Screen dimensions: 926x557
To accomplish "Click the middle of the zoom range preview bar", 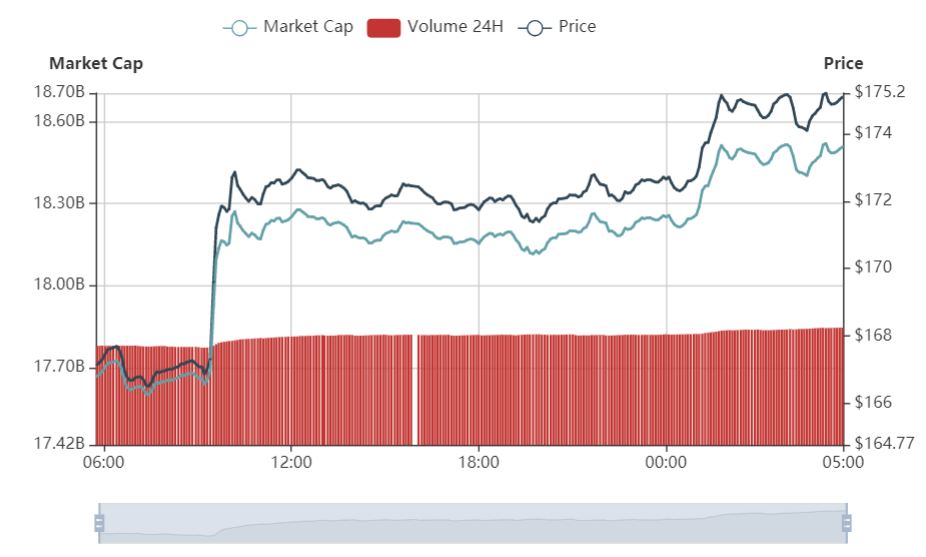I will coord(472,523).
